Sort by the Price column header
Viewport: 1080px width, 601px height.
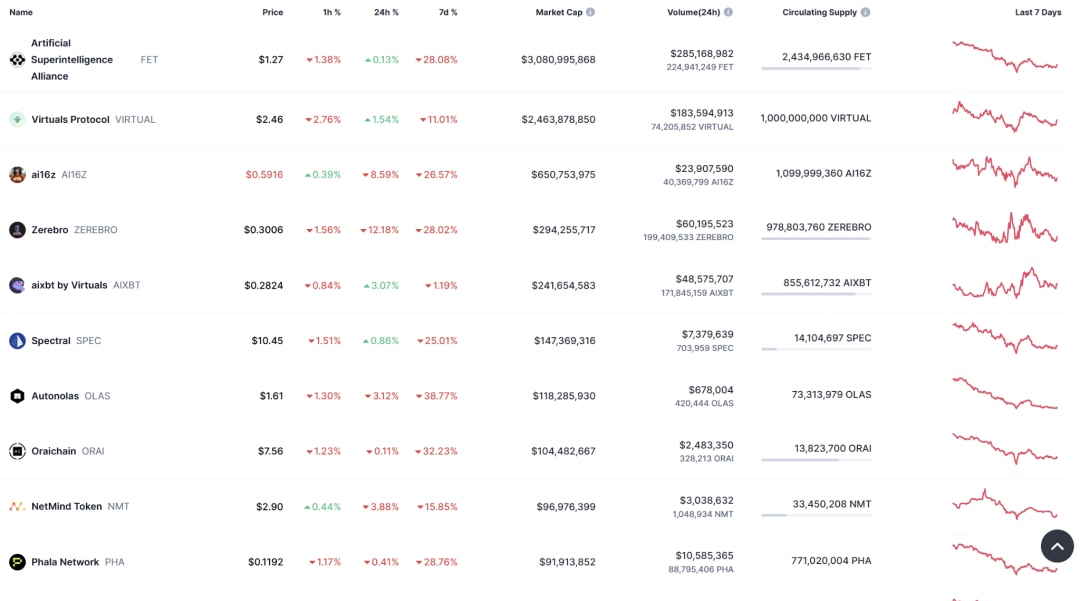[x=273, y=12]
